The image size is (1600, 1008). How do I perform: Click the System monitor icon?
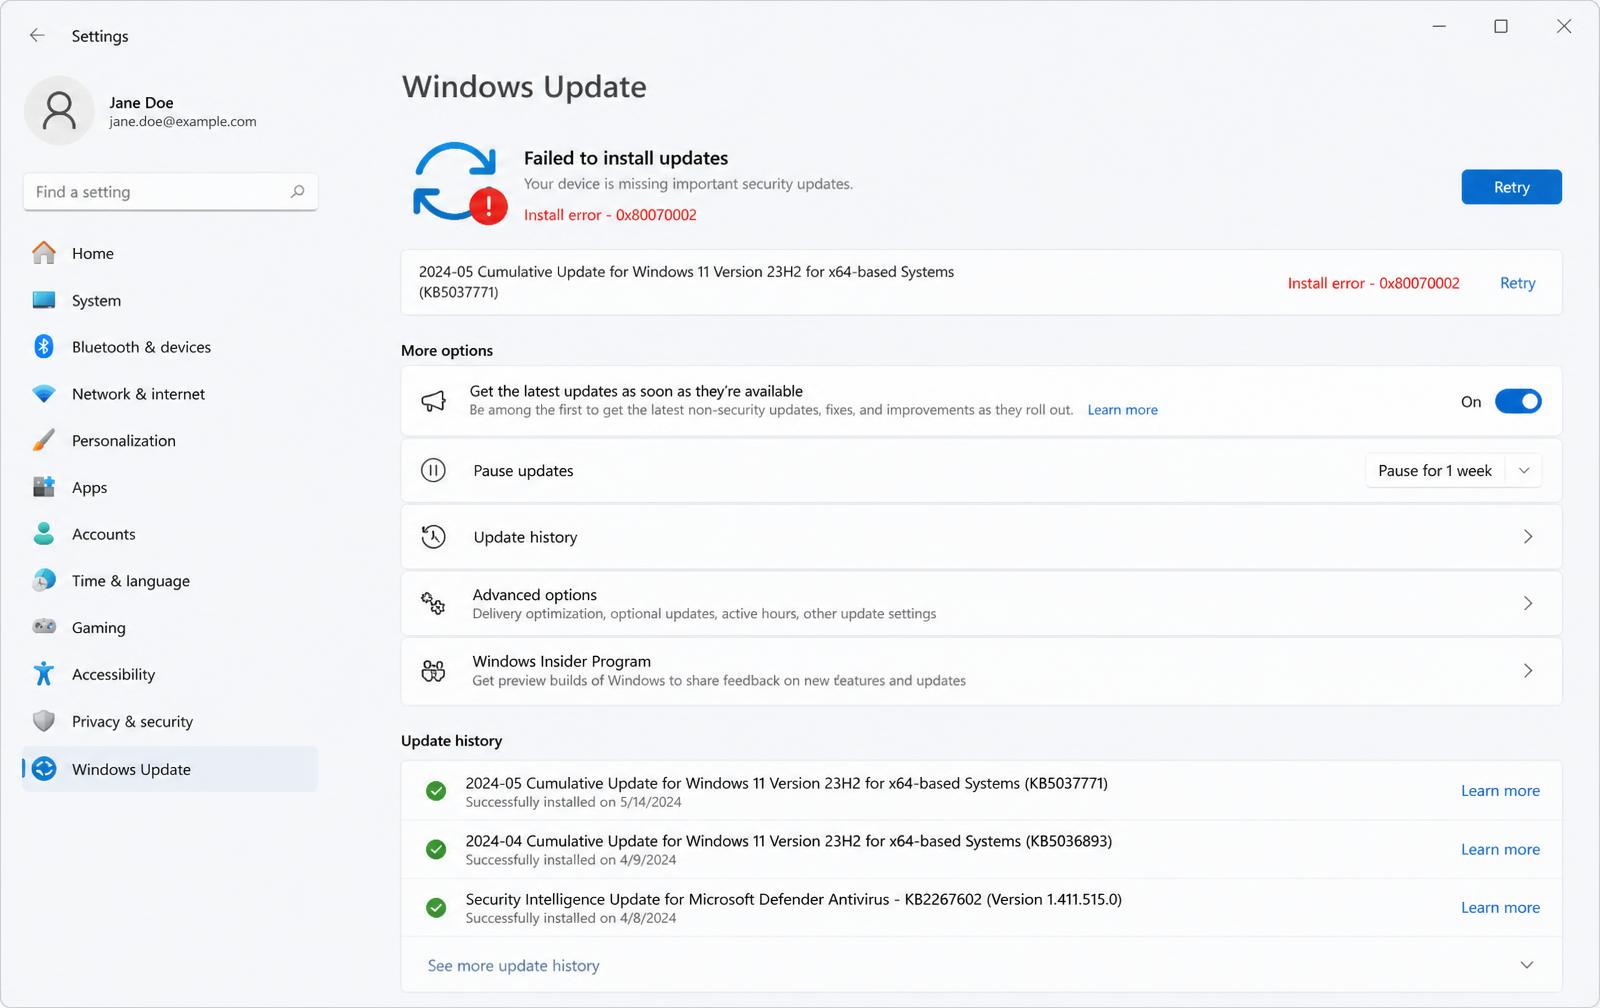[x=44, y=300]
